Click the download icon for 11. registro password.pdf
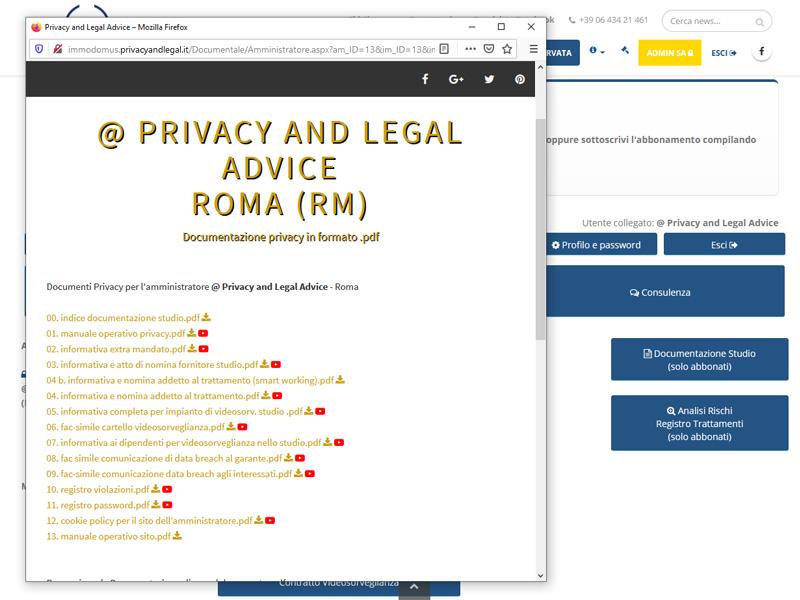Viewport: 800px width, 600px height. [x=156, y=505]
